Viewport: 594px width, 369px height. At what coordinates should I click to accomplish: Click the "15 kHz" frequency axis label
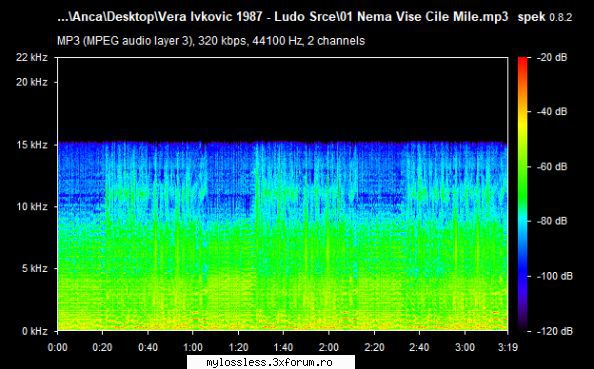(x=32, y=145)
